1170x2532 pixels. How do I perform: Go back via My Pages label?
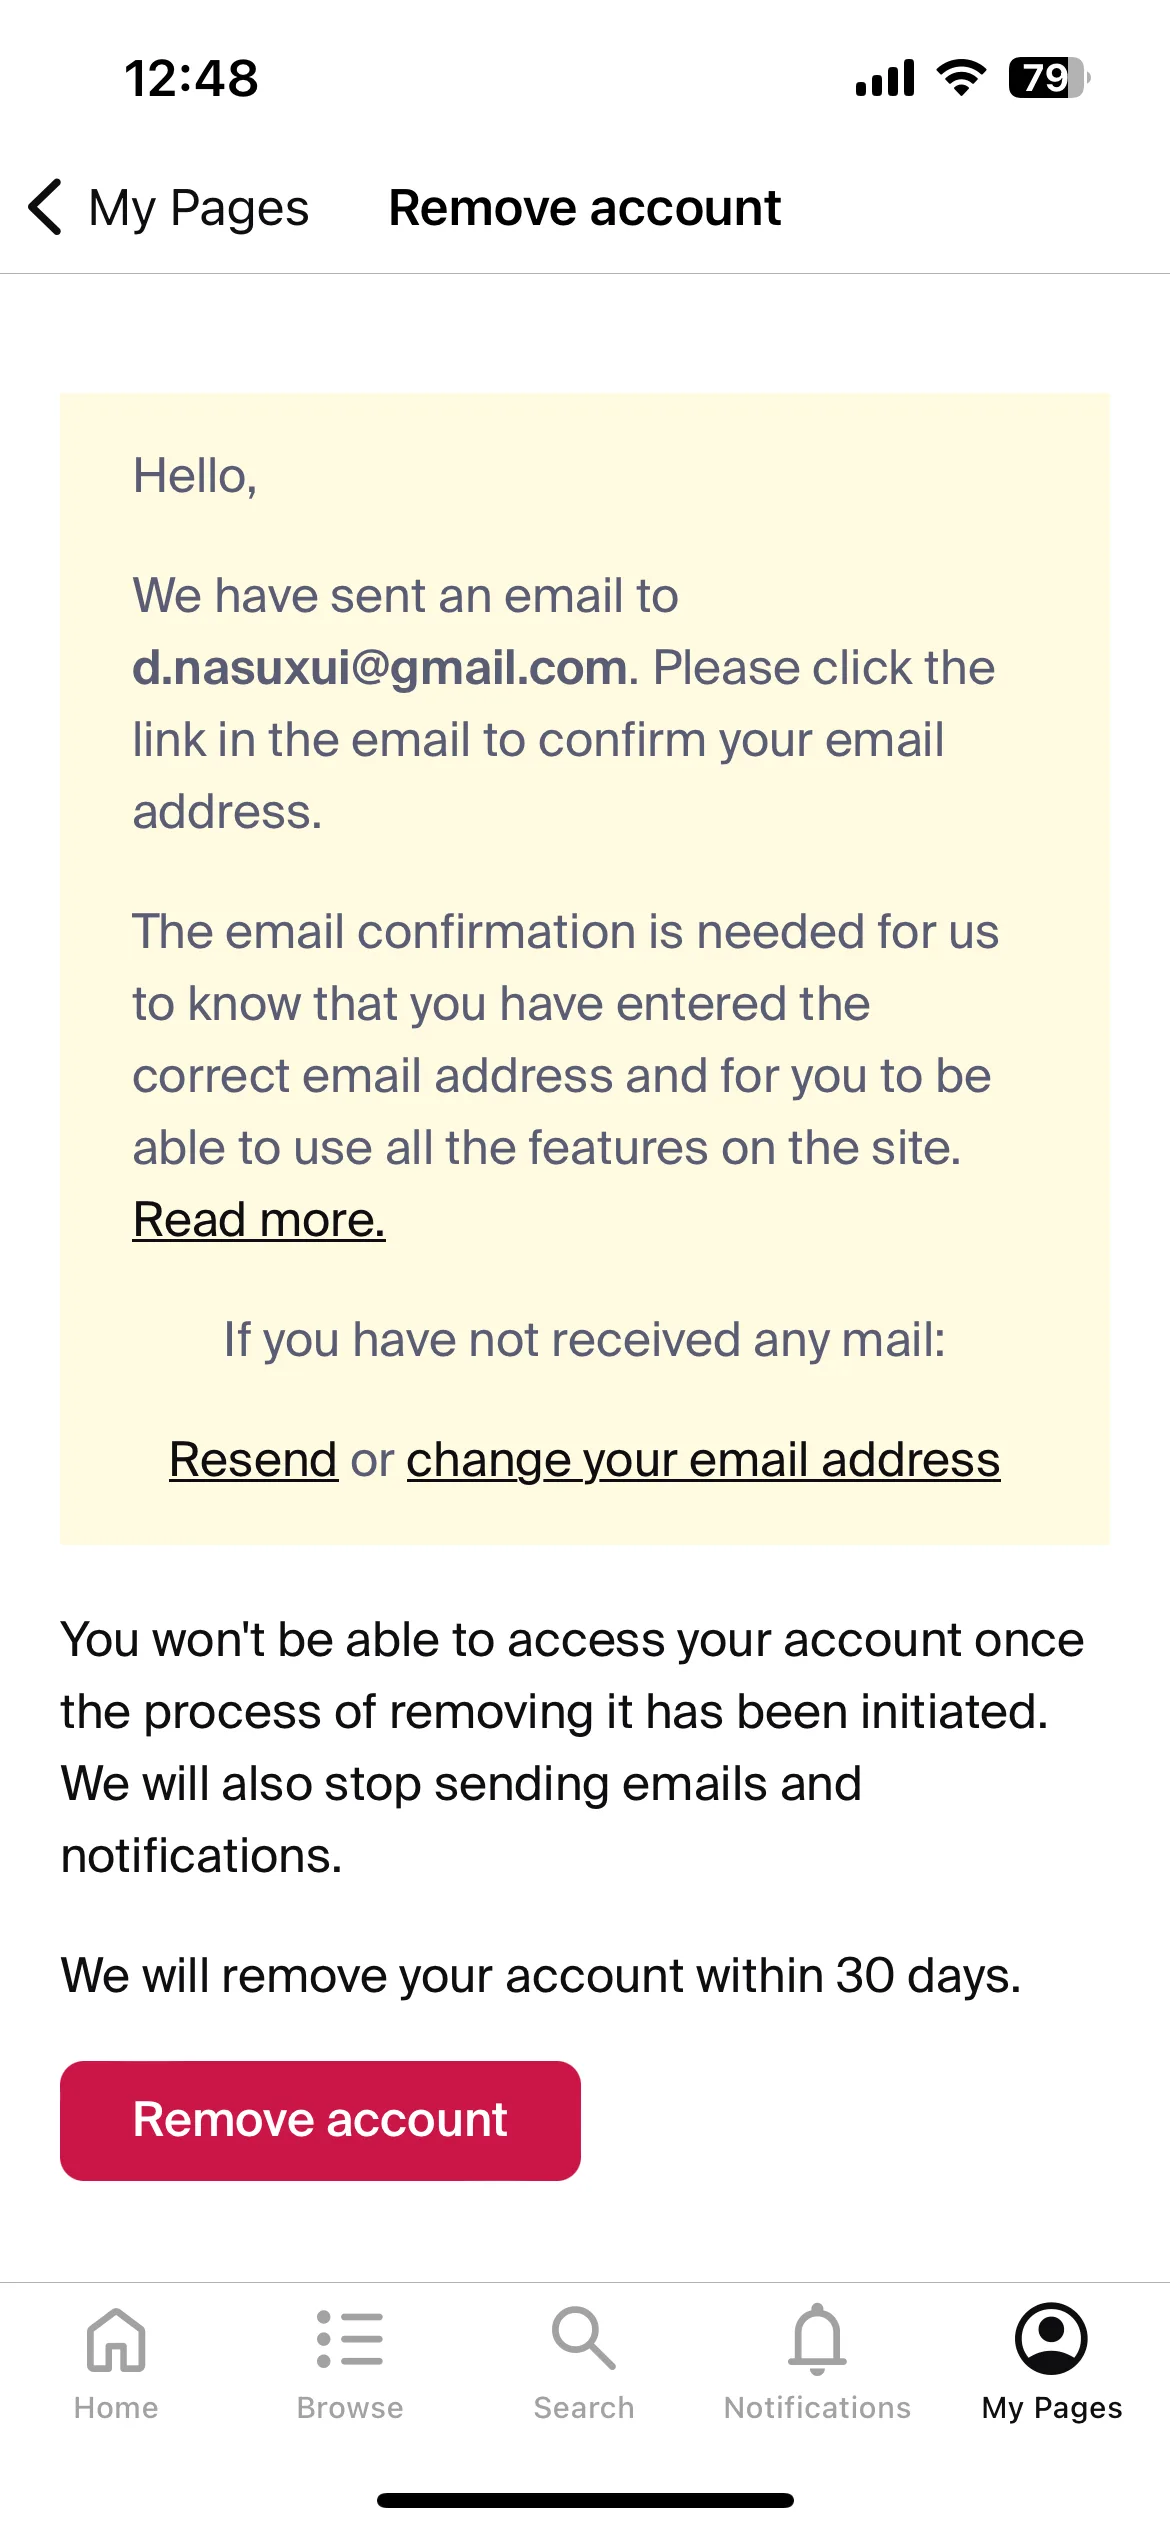tap(199, 208)
